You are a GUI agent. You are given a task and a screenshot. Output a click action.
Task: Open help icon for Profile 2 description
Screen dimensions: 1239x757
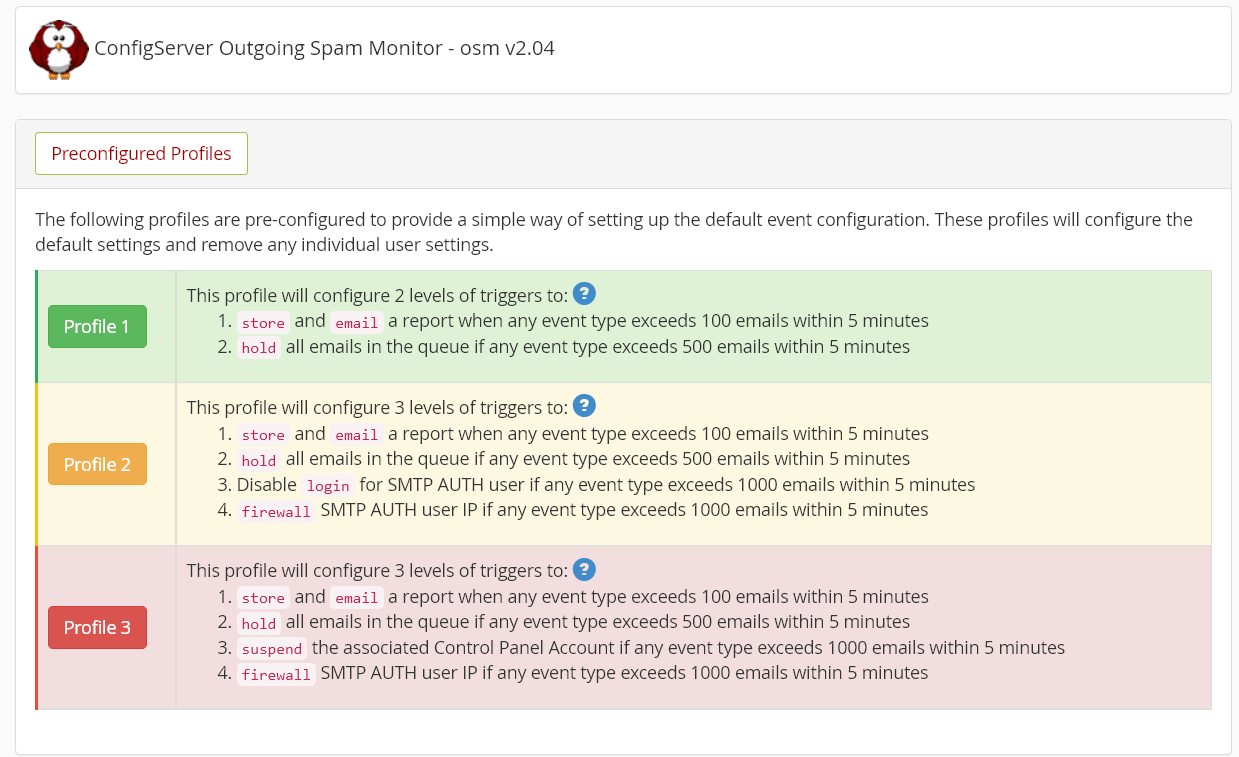pyautogui.click(x=585, y=406)
